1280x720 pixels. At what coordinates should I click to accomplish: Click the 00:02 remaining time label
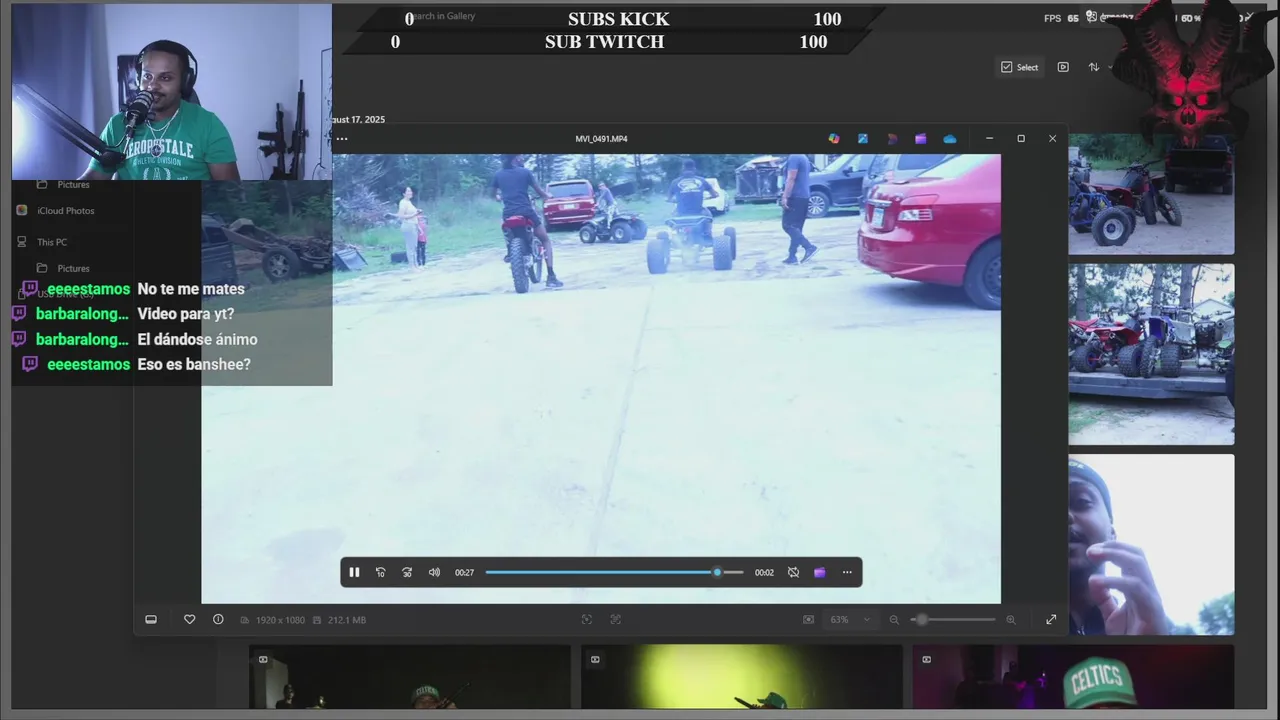click(764, 572)
